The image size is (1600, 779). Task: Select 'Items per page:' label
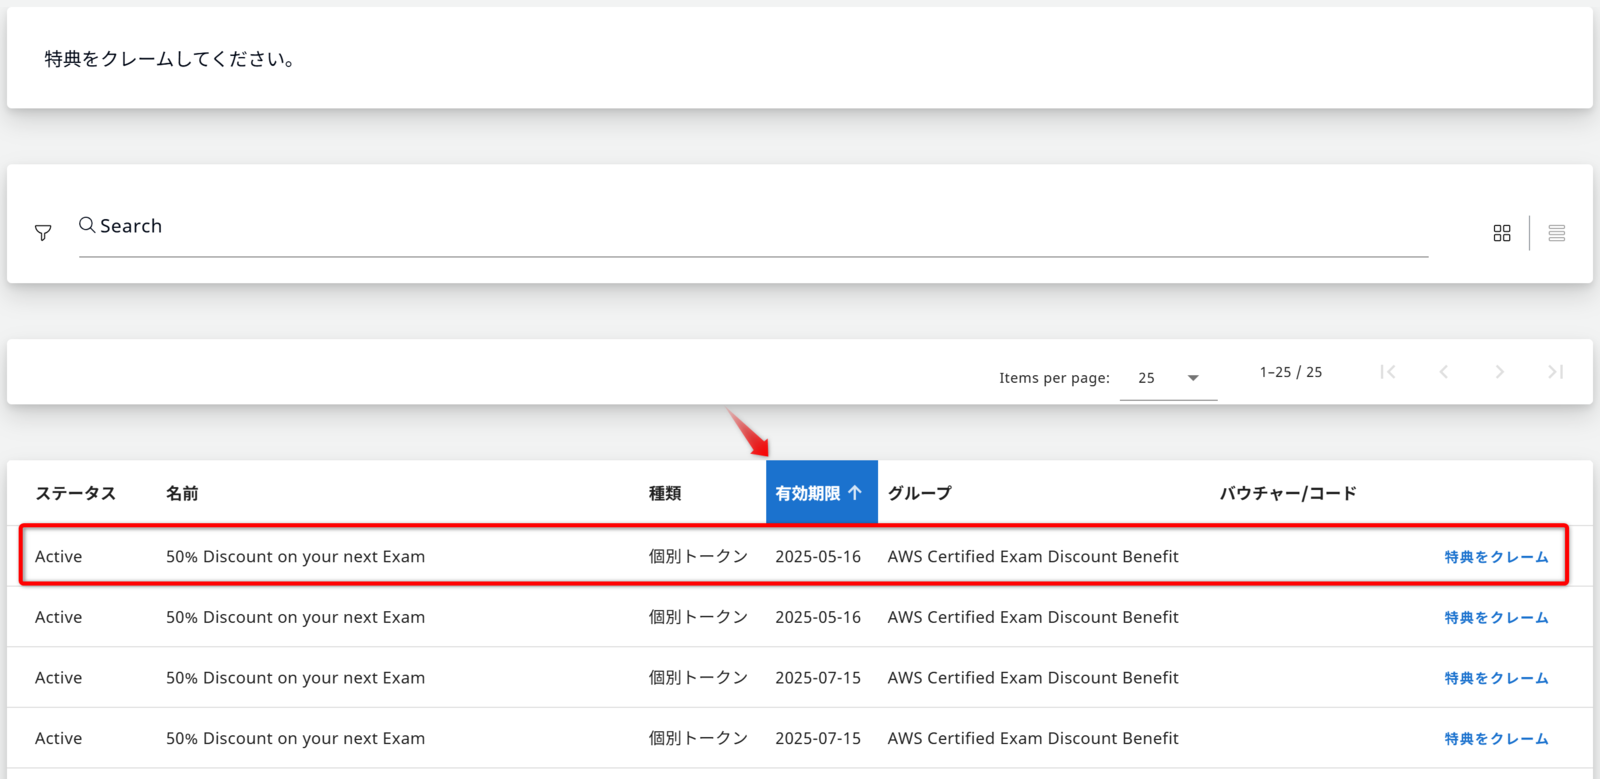pyautogui.click(x=1054, y=378)
